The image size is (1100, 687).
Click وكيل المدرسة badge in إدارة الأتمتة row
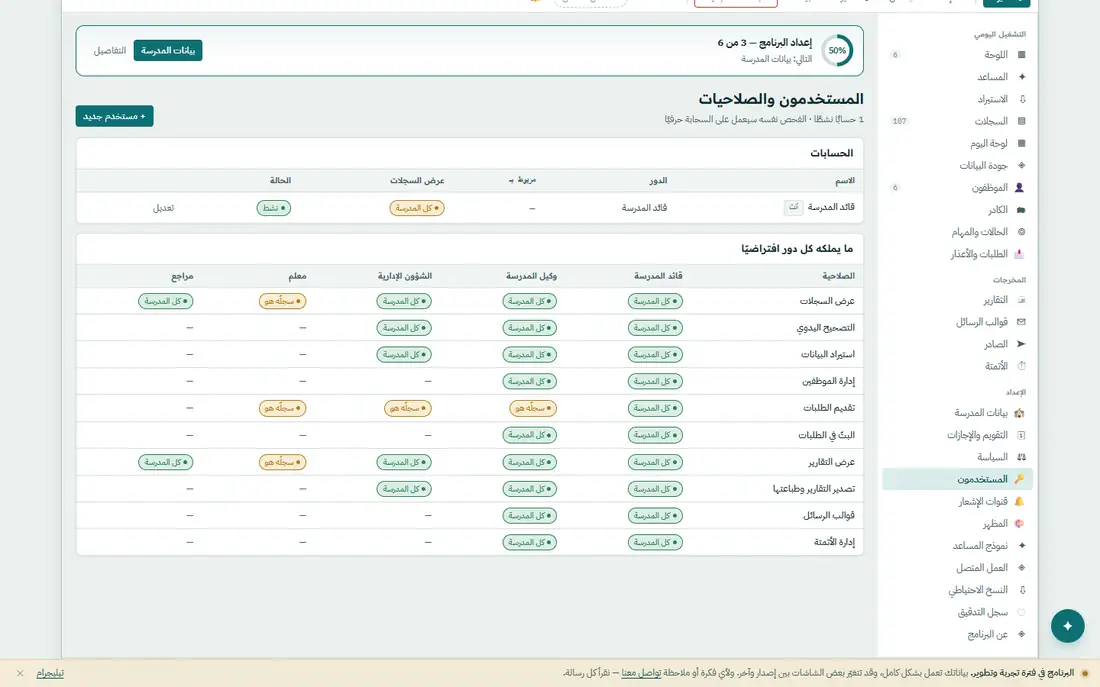click(x=530, y=542)
